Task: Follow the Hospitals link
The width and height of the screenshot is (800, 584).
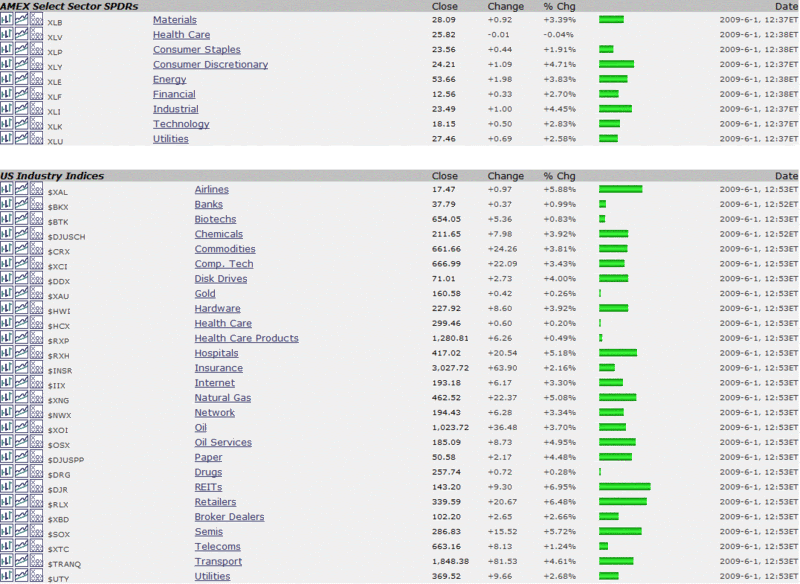Action: tap(216, 353)
